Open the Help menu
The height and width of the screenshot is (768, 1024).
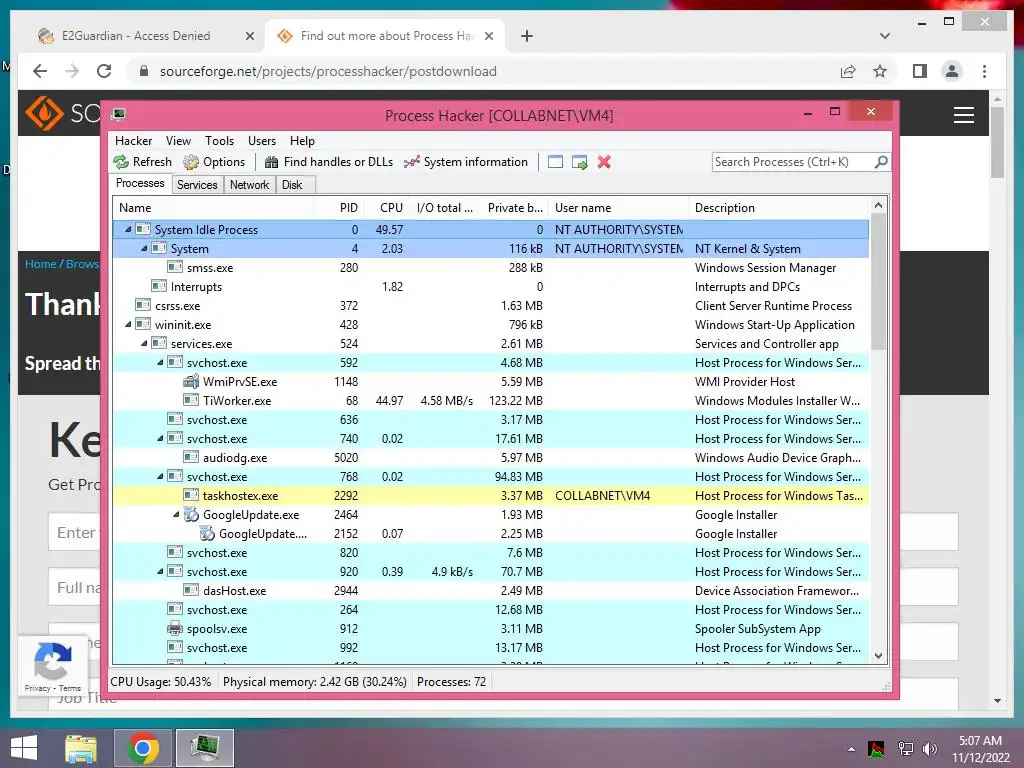click(302, 141)
